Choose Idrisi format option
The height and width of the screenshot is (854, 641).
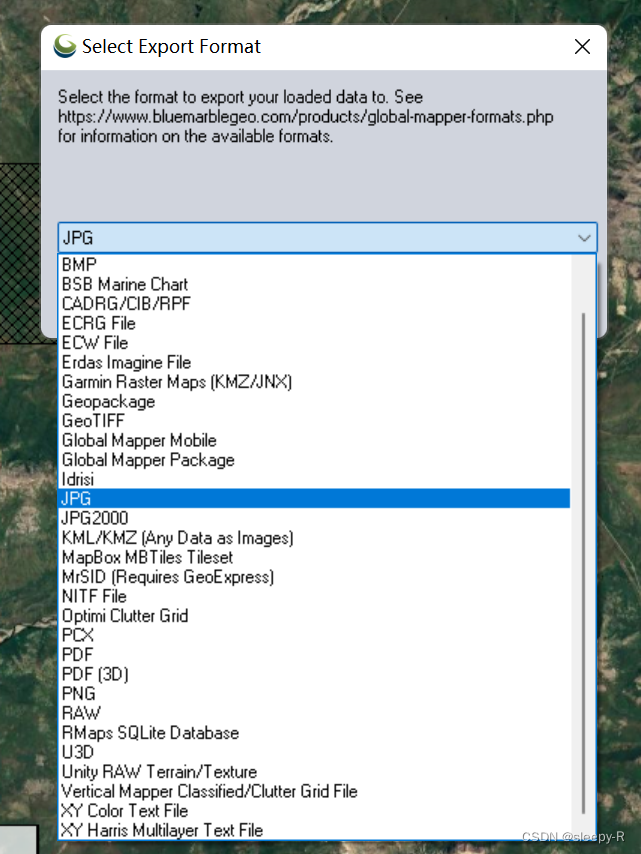pyautogui.click(x=314, y=480)
